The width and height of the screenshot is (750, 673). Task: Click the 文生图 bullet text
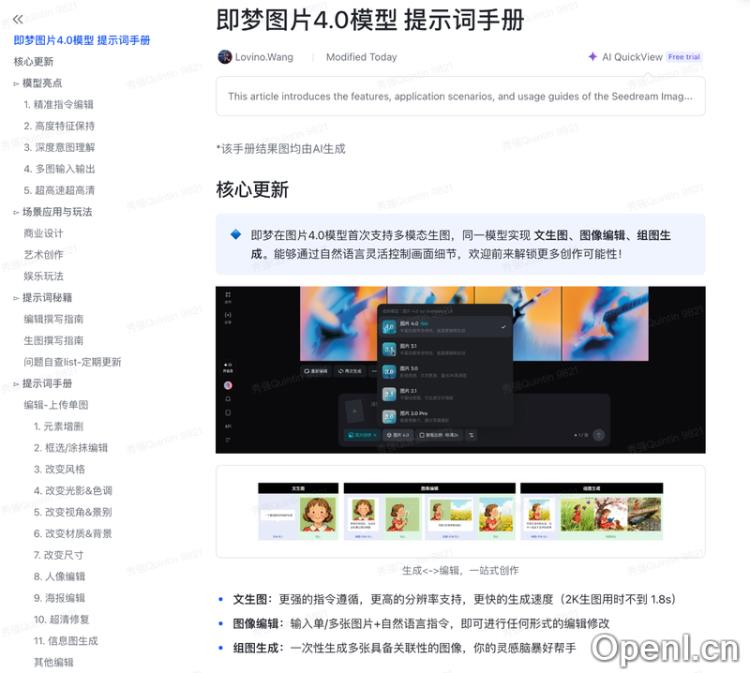453,599
